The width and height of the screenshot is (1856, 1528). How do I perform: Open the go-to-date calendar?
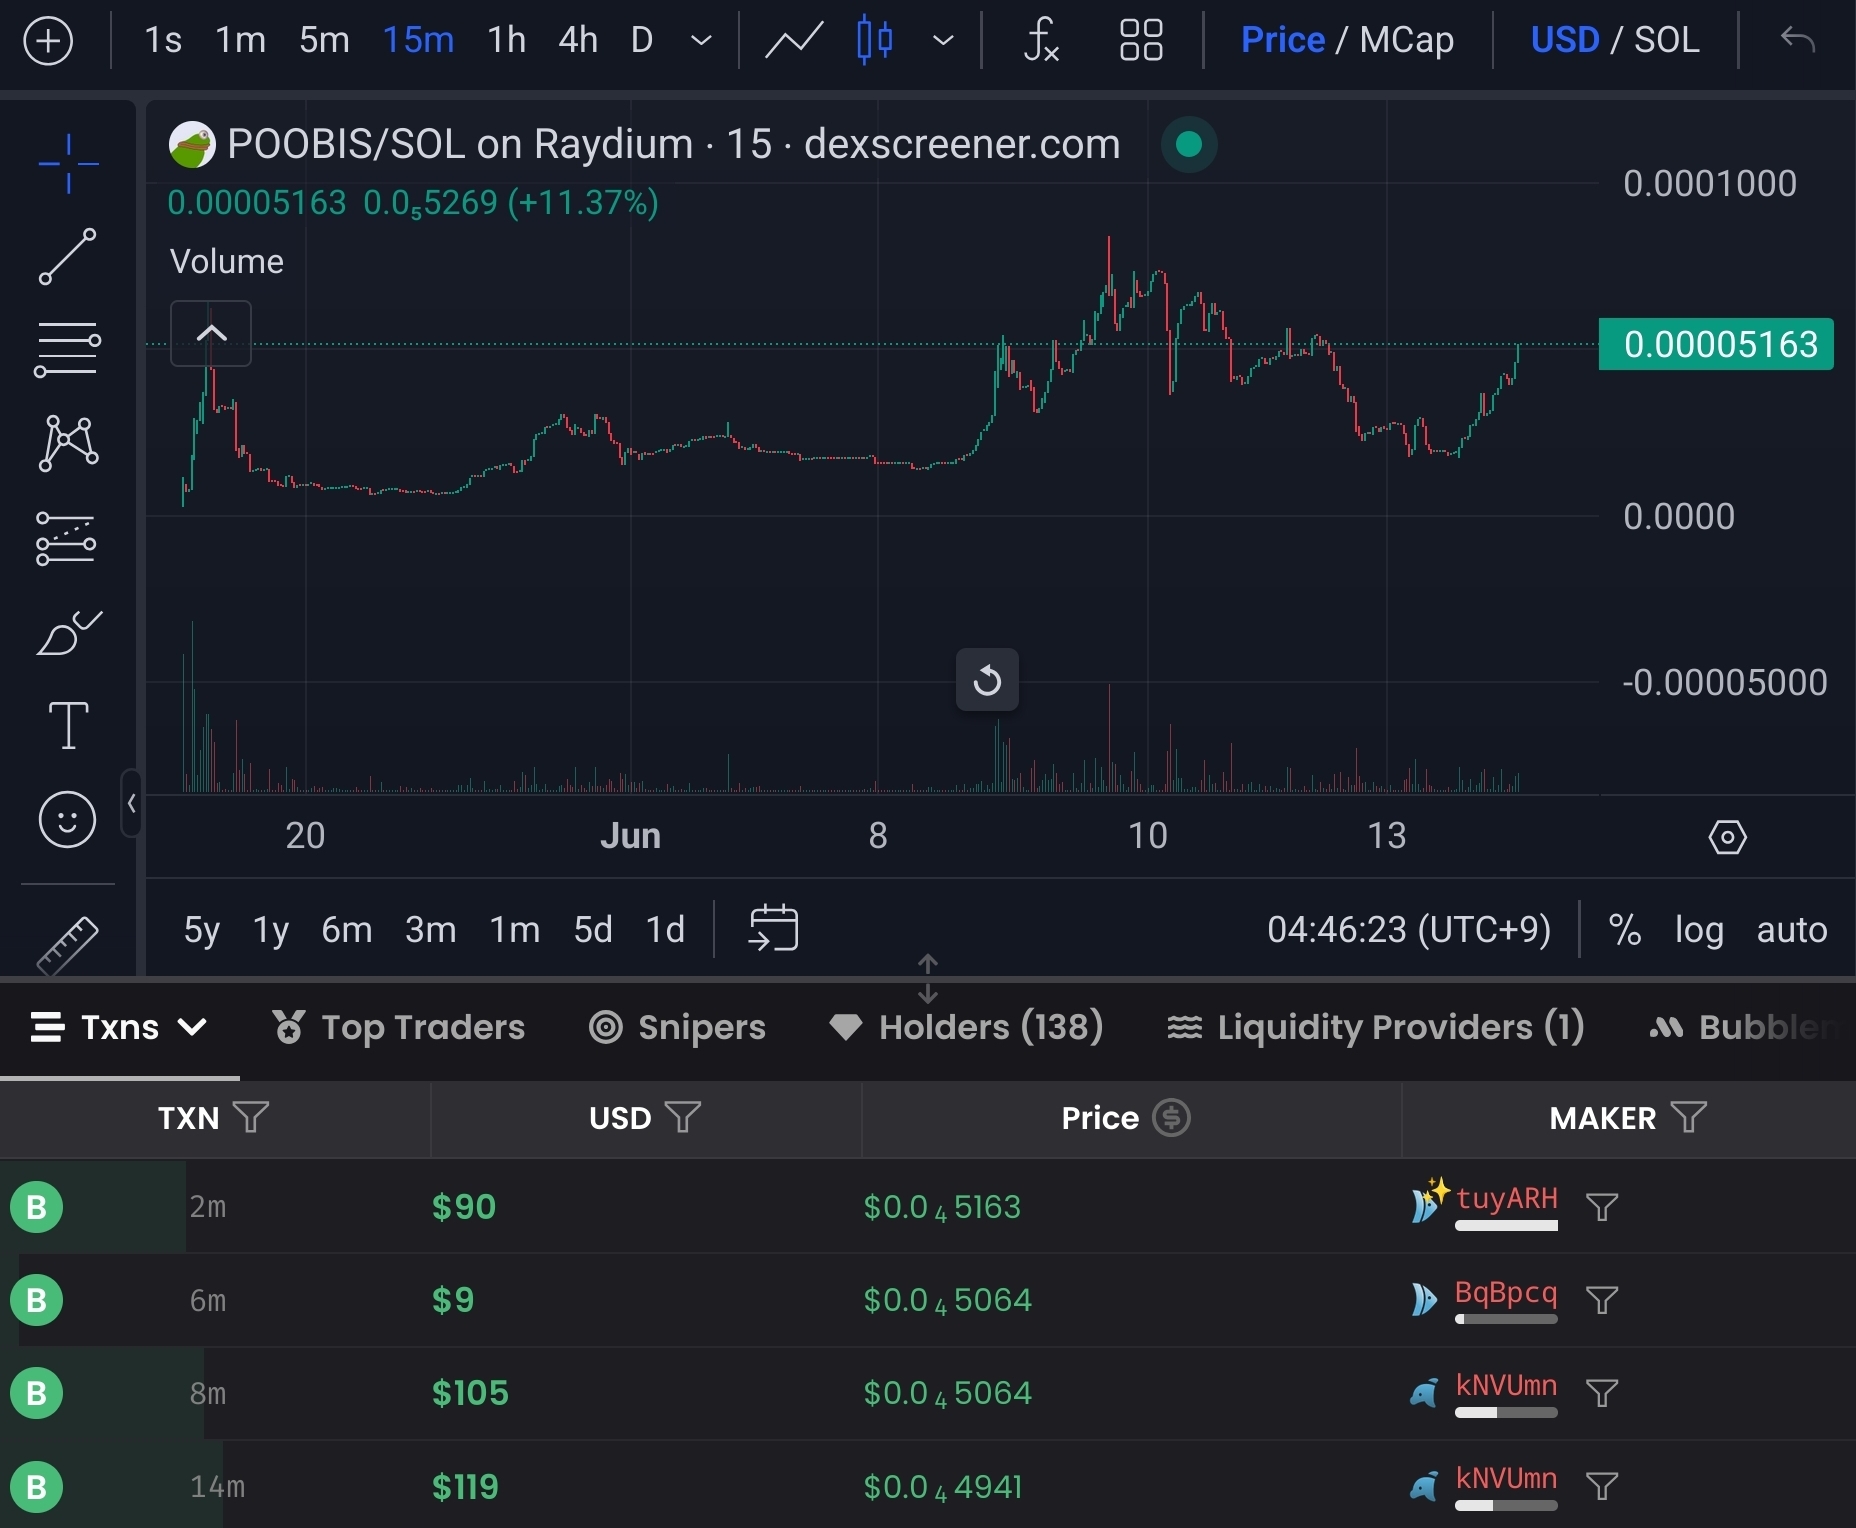(x=774, y=928)
